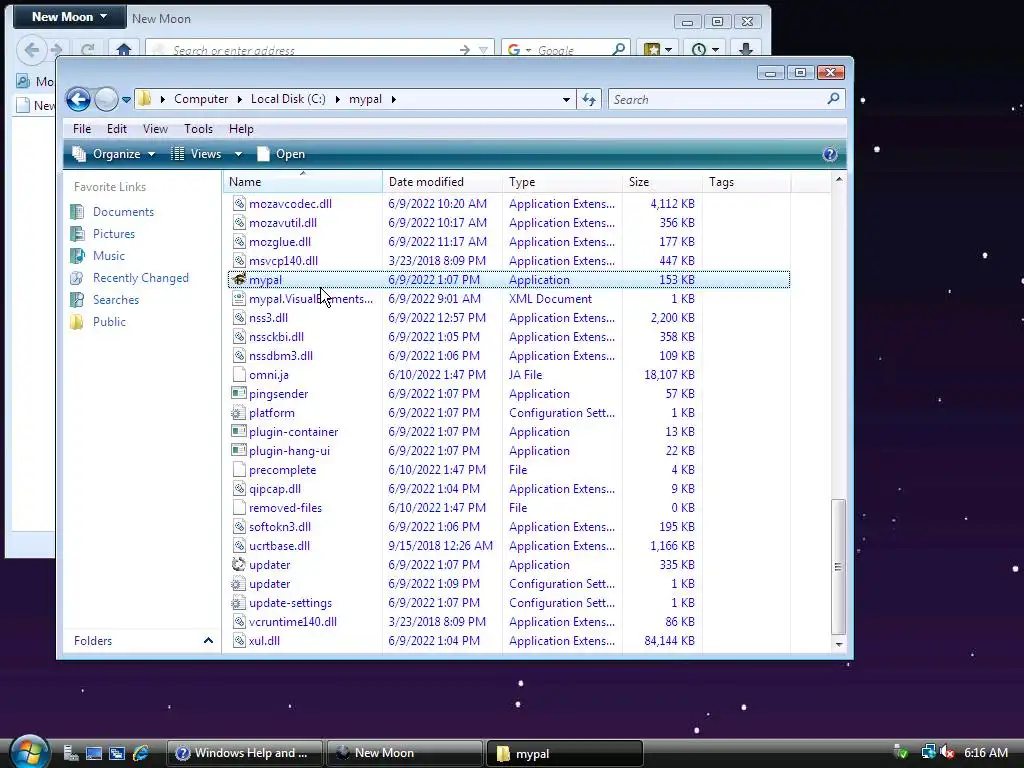The height and width of the screenshot is (768, 1024).
Task: Click the Public folder icon in sidebar
Action: [x=77, y=322]
